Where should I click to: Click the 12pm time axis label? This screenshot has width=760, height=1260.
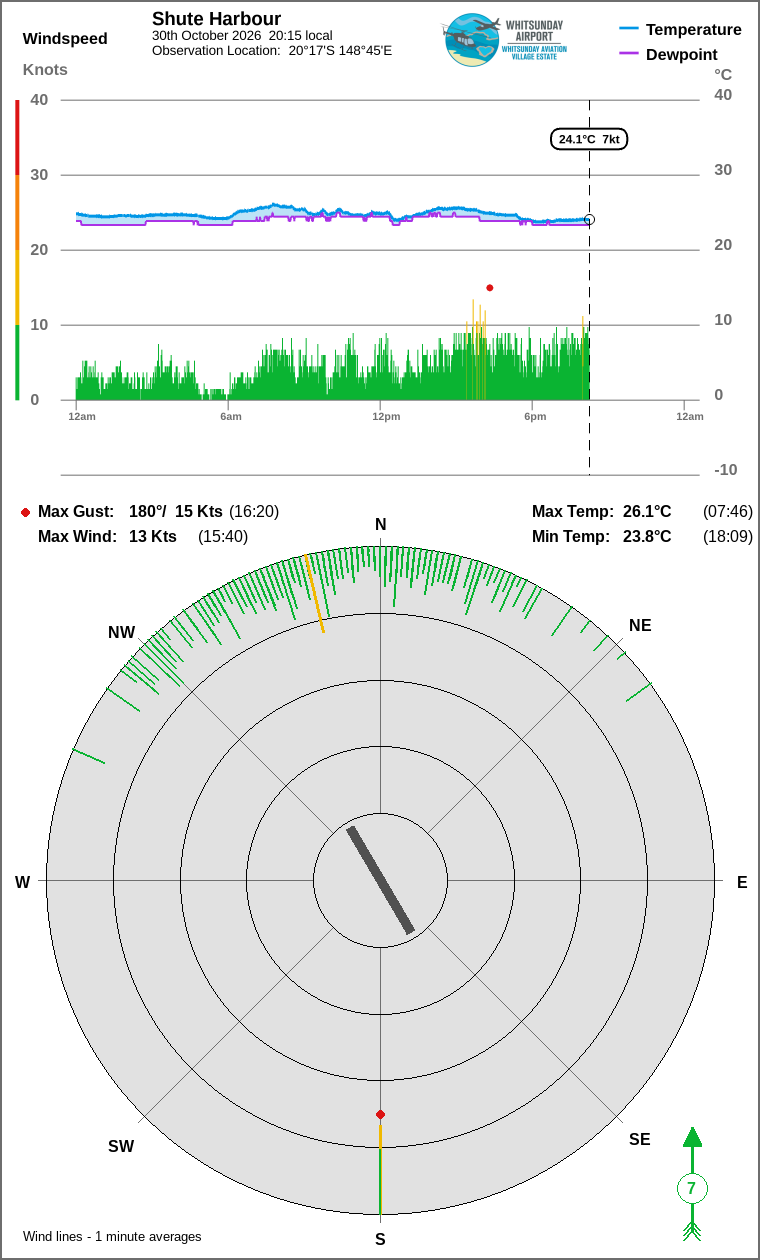(386, 416)
